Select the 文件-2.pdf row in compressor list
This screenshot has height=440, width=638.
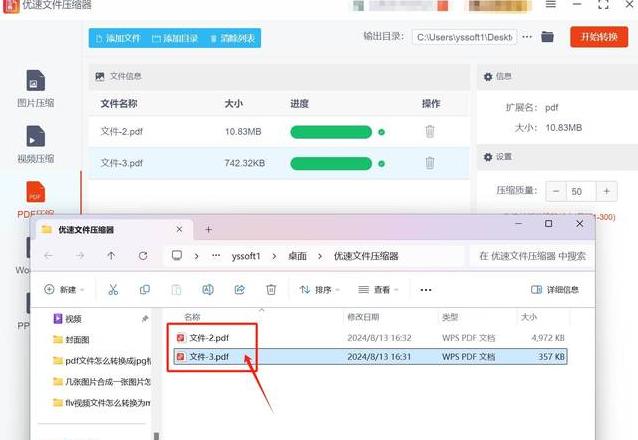coord(279,131)
